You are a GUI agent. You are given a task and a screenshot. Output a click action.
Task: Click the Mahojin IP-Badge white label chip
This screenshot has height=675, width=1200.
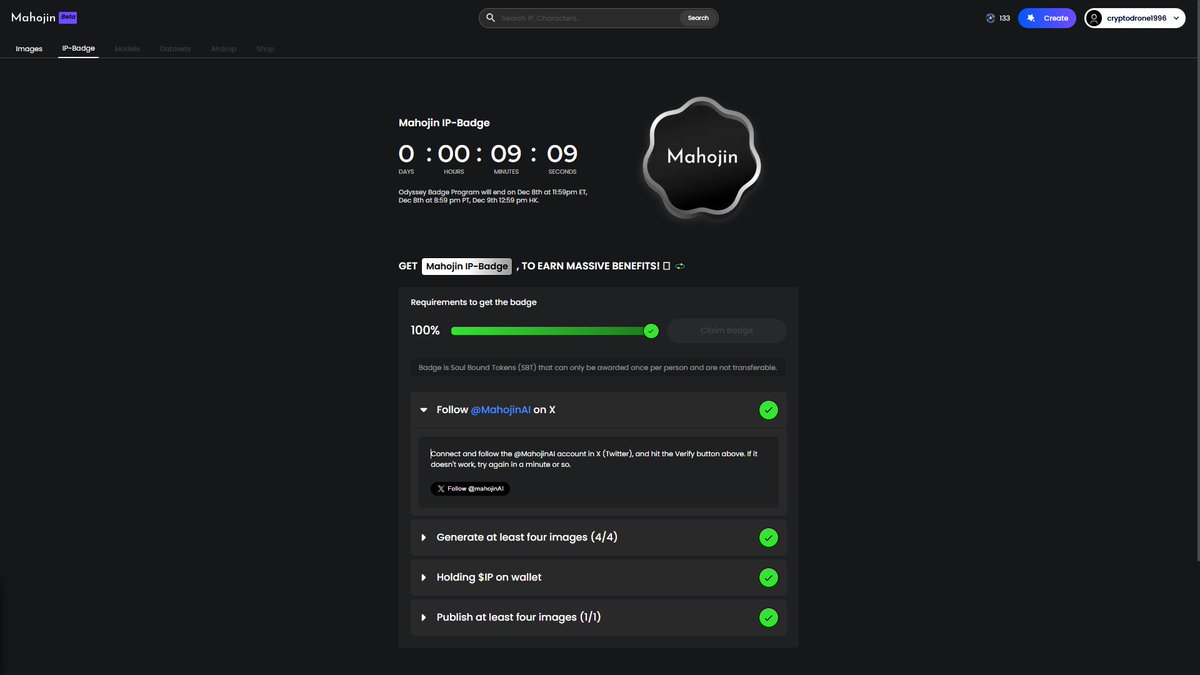466,266
